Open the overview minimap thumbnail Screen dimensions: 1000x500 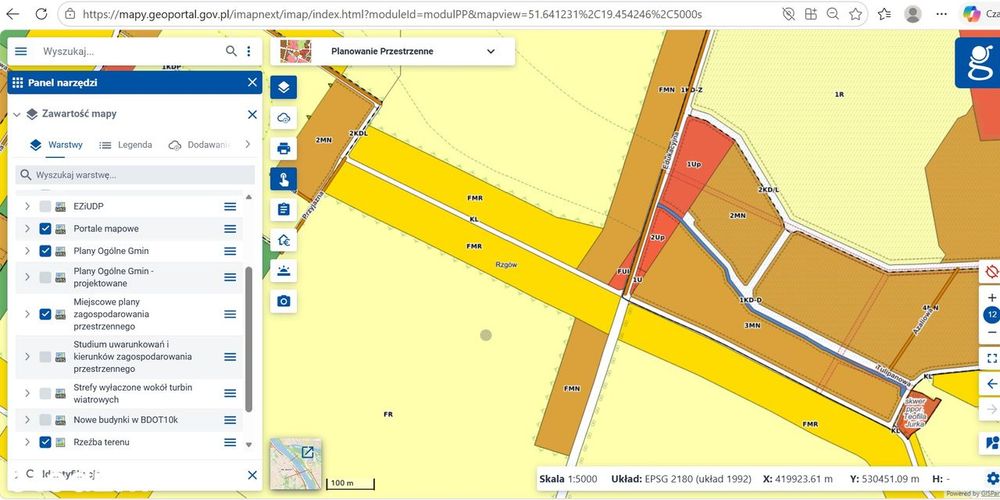point(295,464)
